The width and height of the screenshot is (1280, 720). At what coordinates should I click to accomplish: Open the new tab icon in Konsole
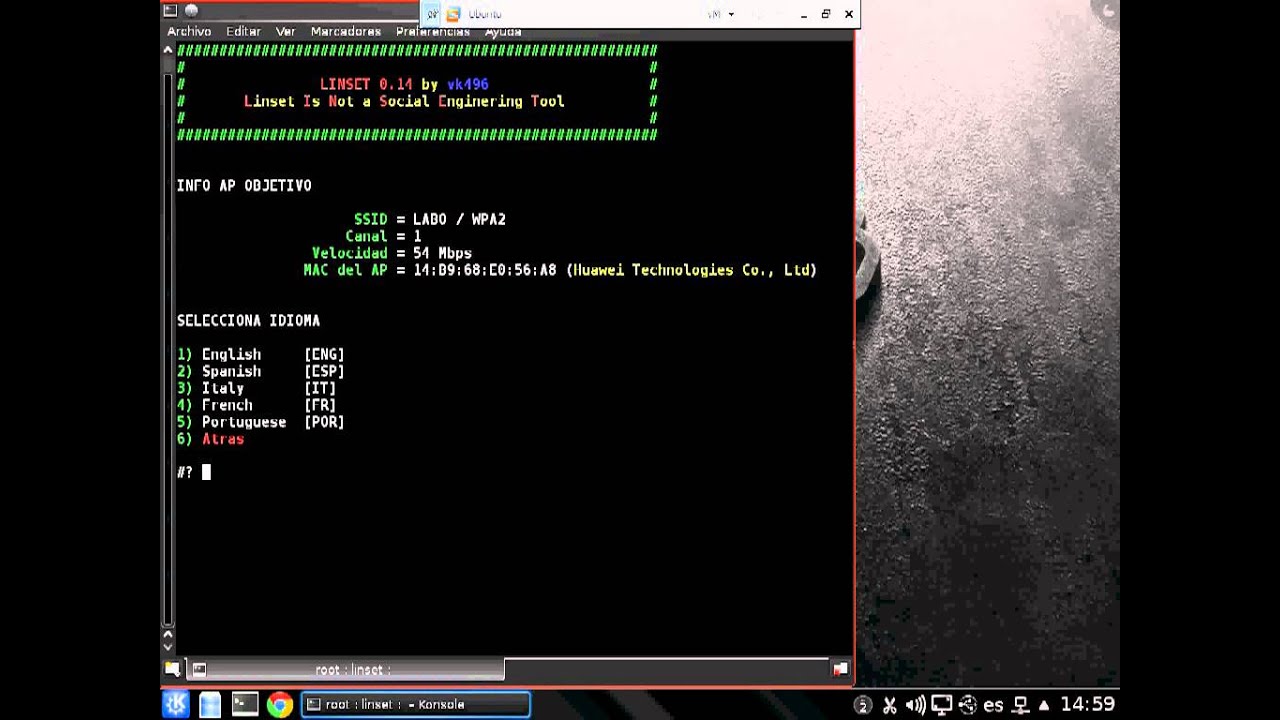pyautogui.click(x=172, y=669)
